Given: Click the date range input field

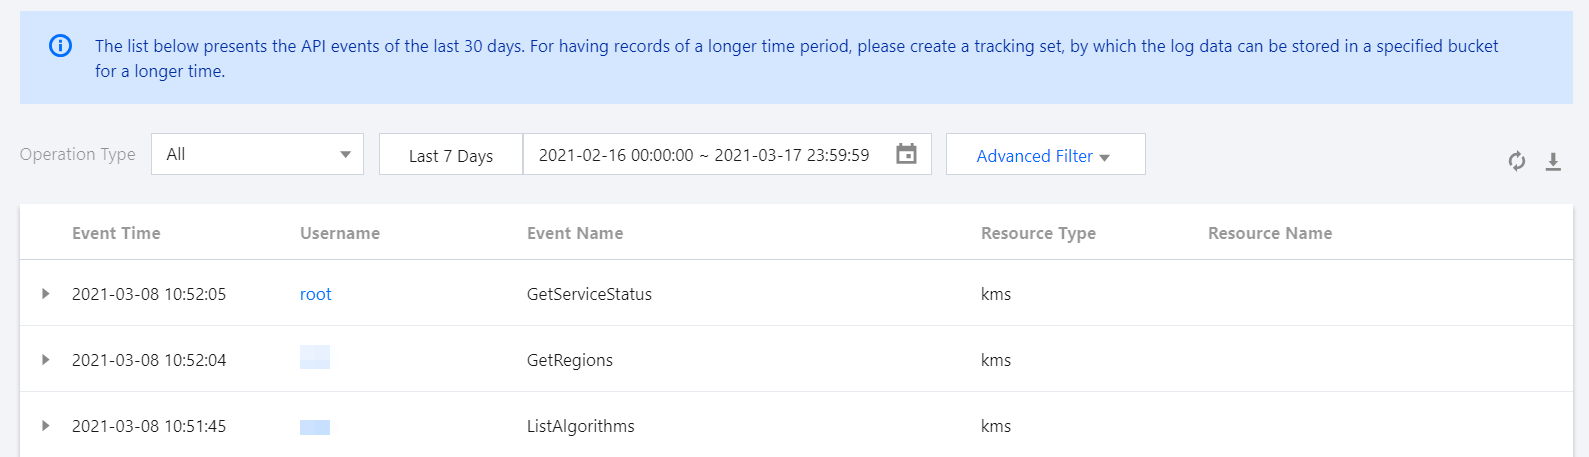Looking at the screenshot, I should (x=704, y=155).
